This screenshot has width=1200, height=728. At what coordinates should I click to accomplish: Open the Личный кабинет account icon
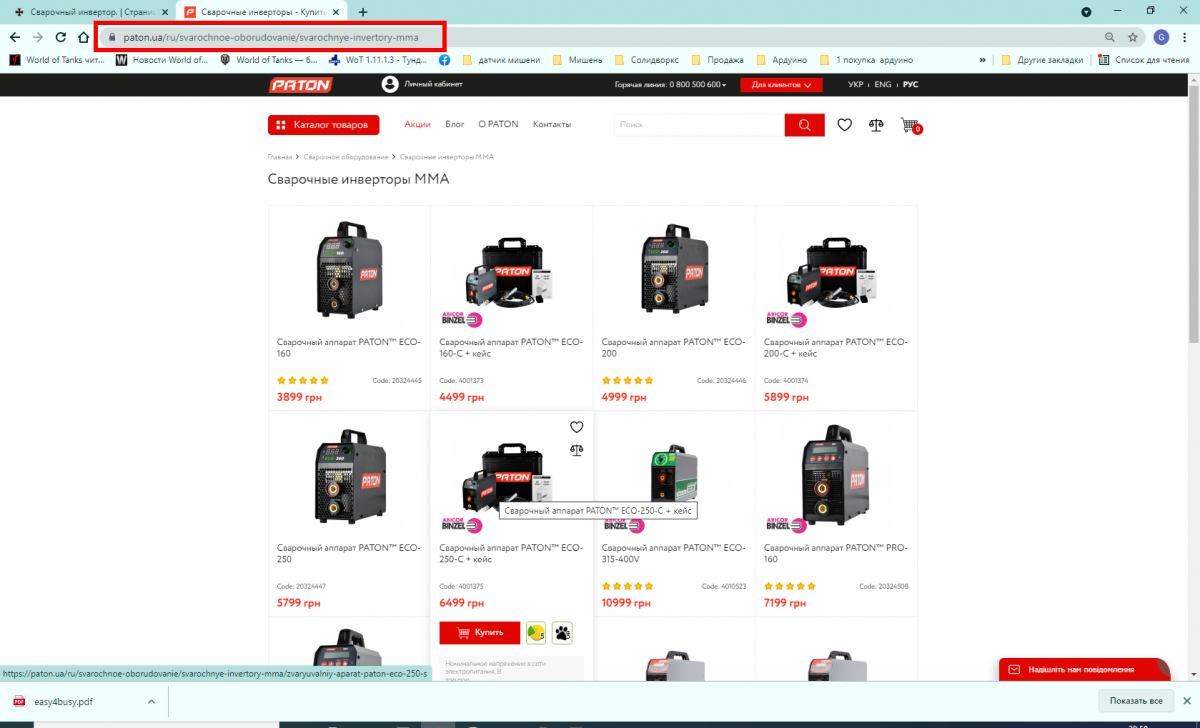point(390,85)
